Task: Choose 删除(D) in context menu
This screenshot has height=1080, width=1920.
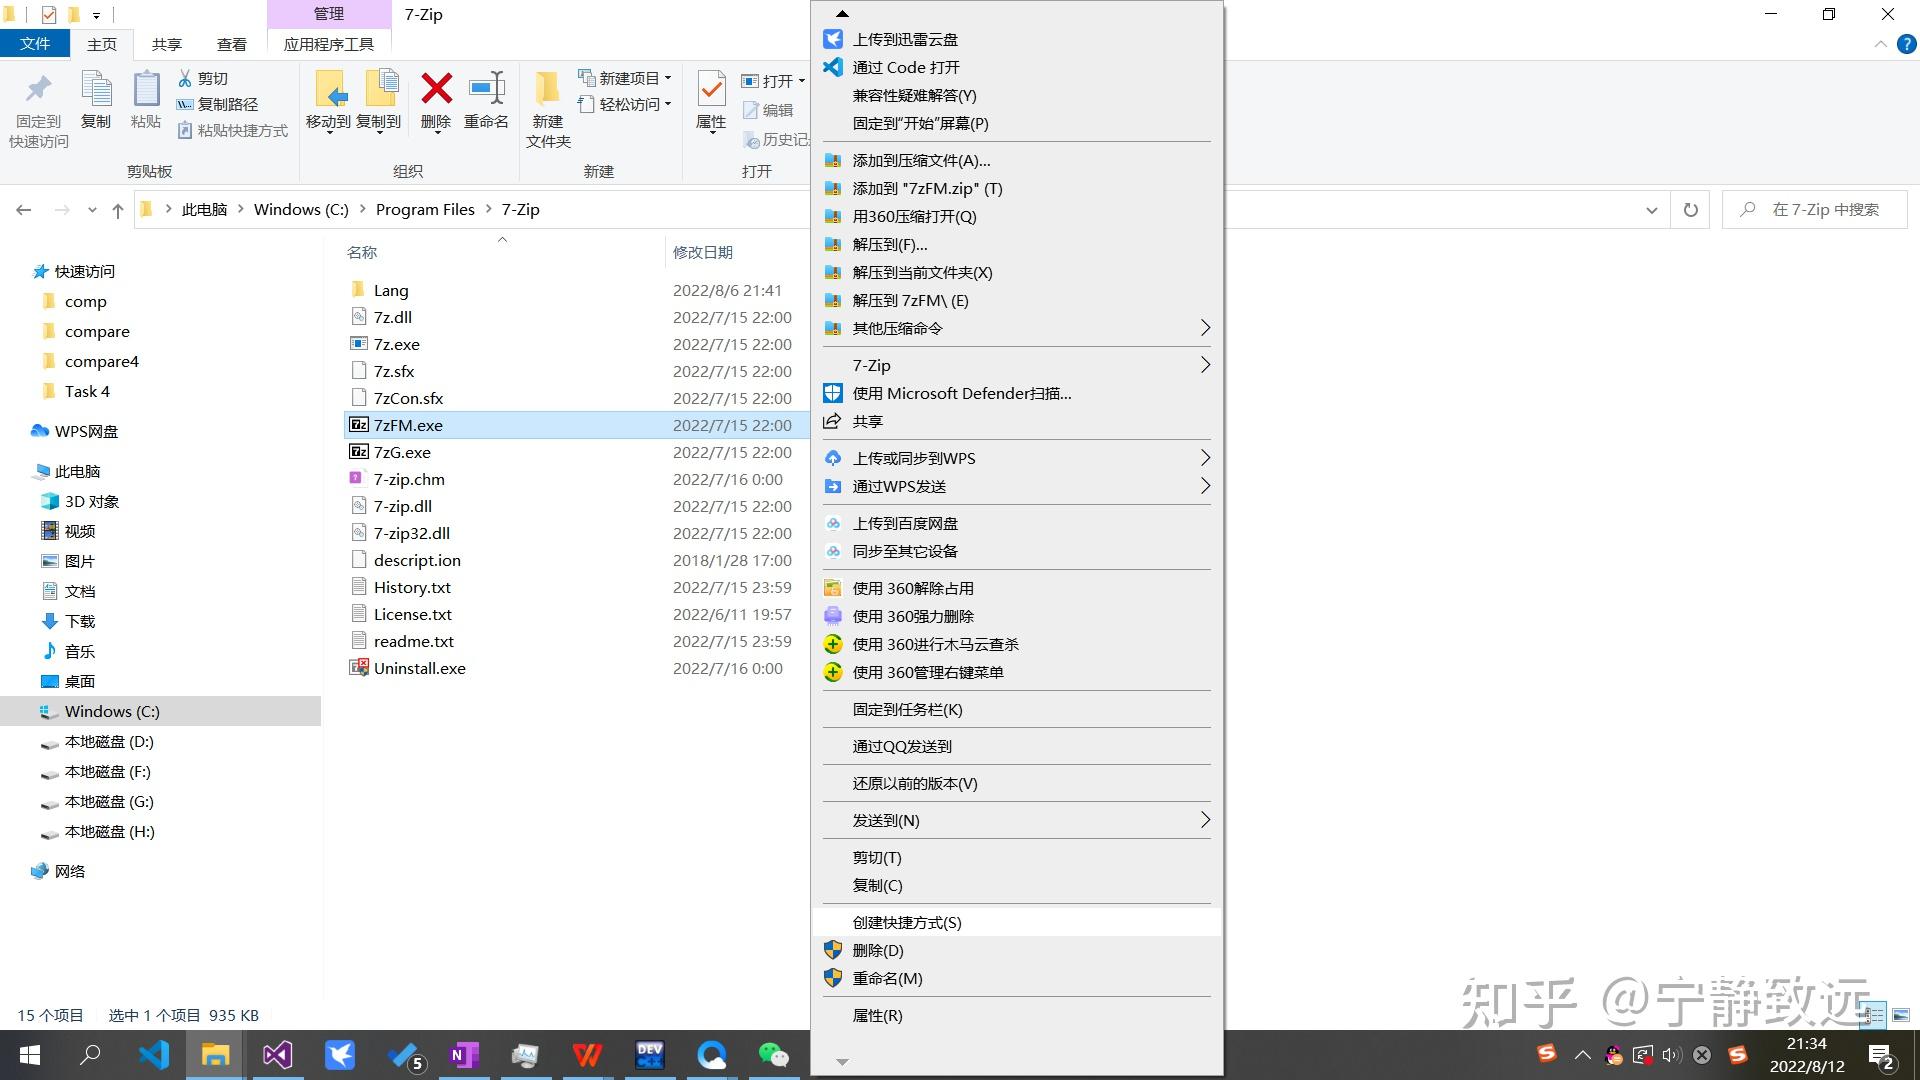Action: pyautogui.click(x=1016, y=950)
